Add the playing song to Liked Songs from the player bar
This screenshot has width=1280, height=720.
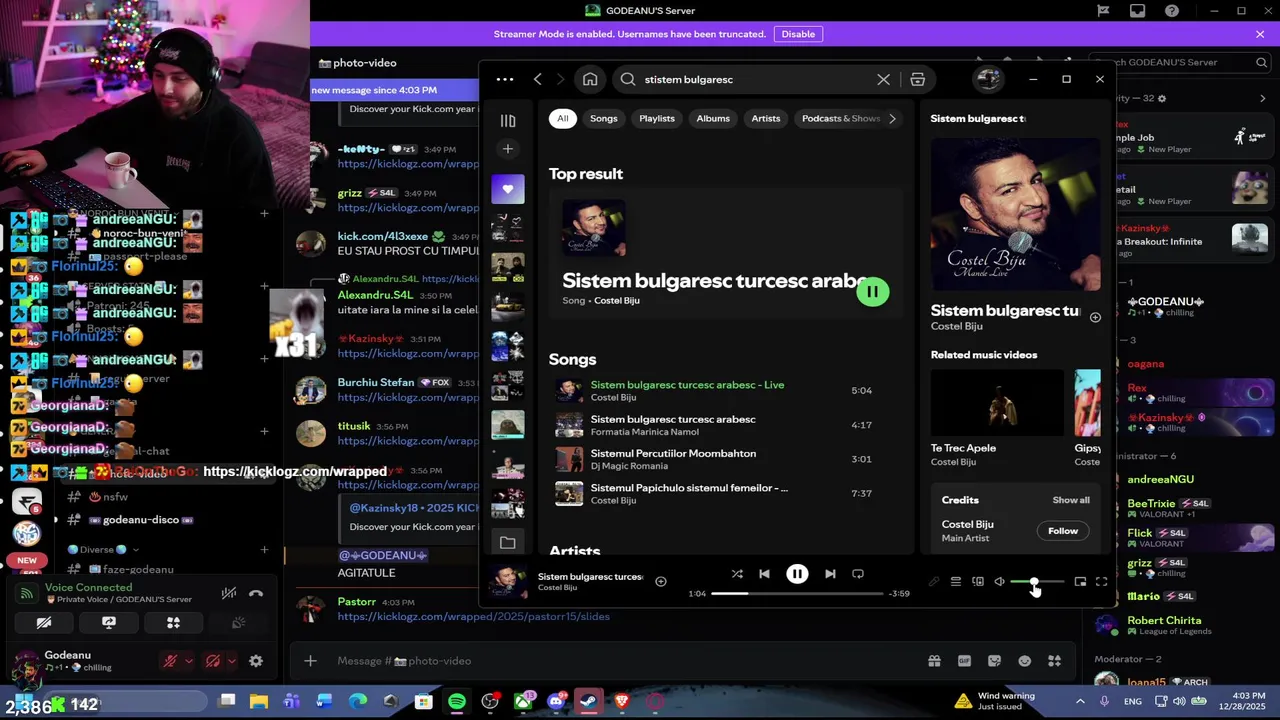pos(661,581)
